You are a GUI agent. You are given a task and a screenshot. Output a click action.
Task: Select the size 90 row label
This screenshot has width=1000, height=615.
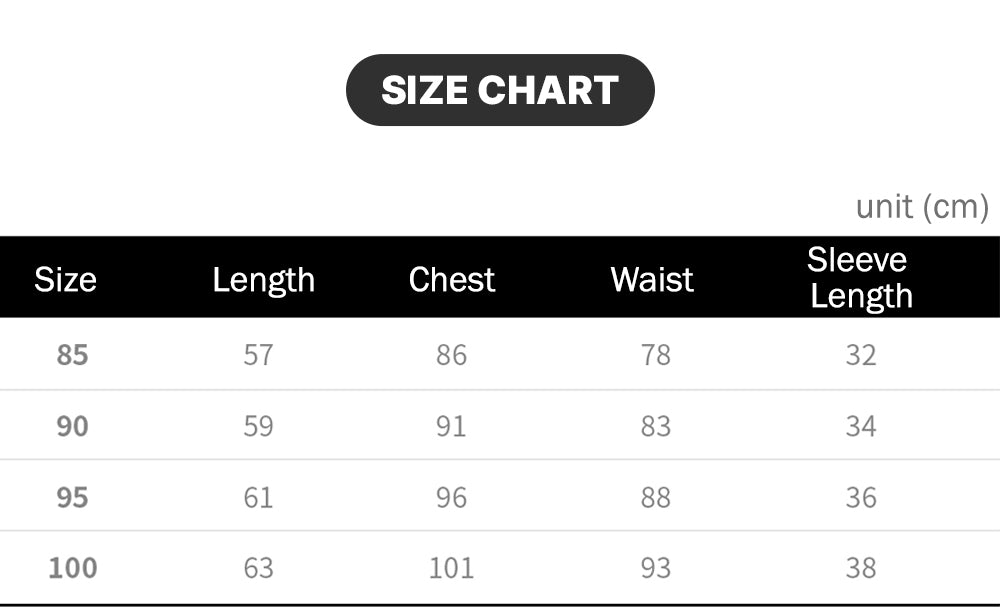coord(72,426)
